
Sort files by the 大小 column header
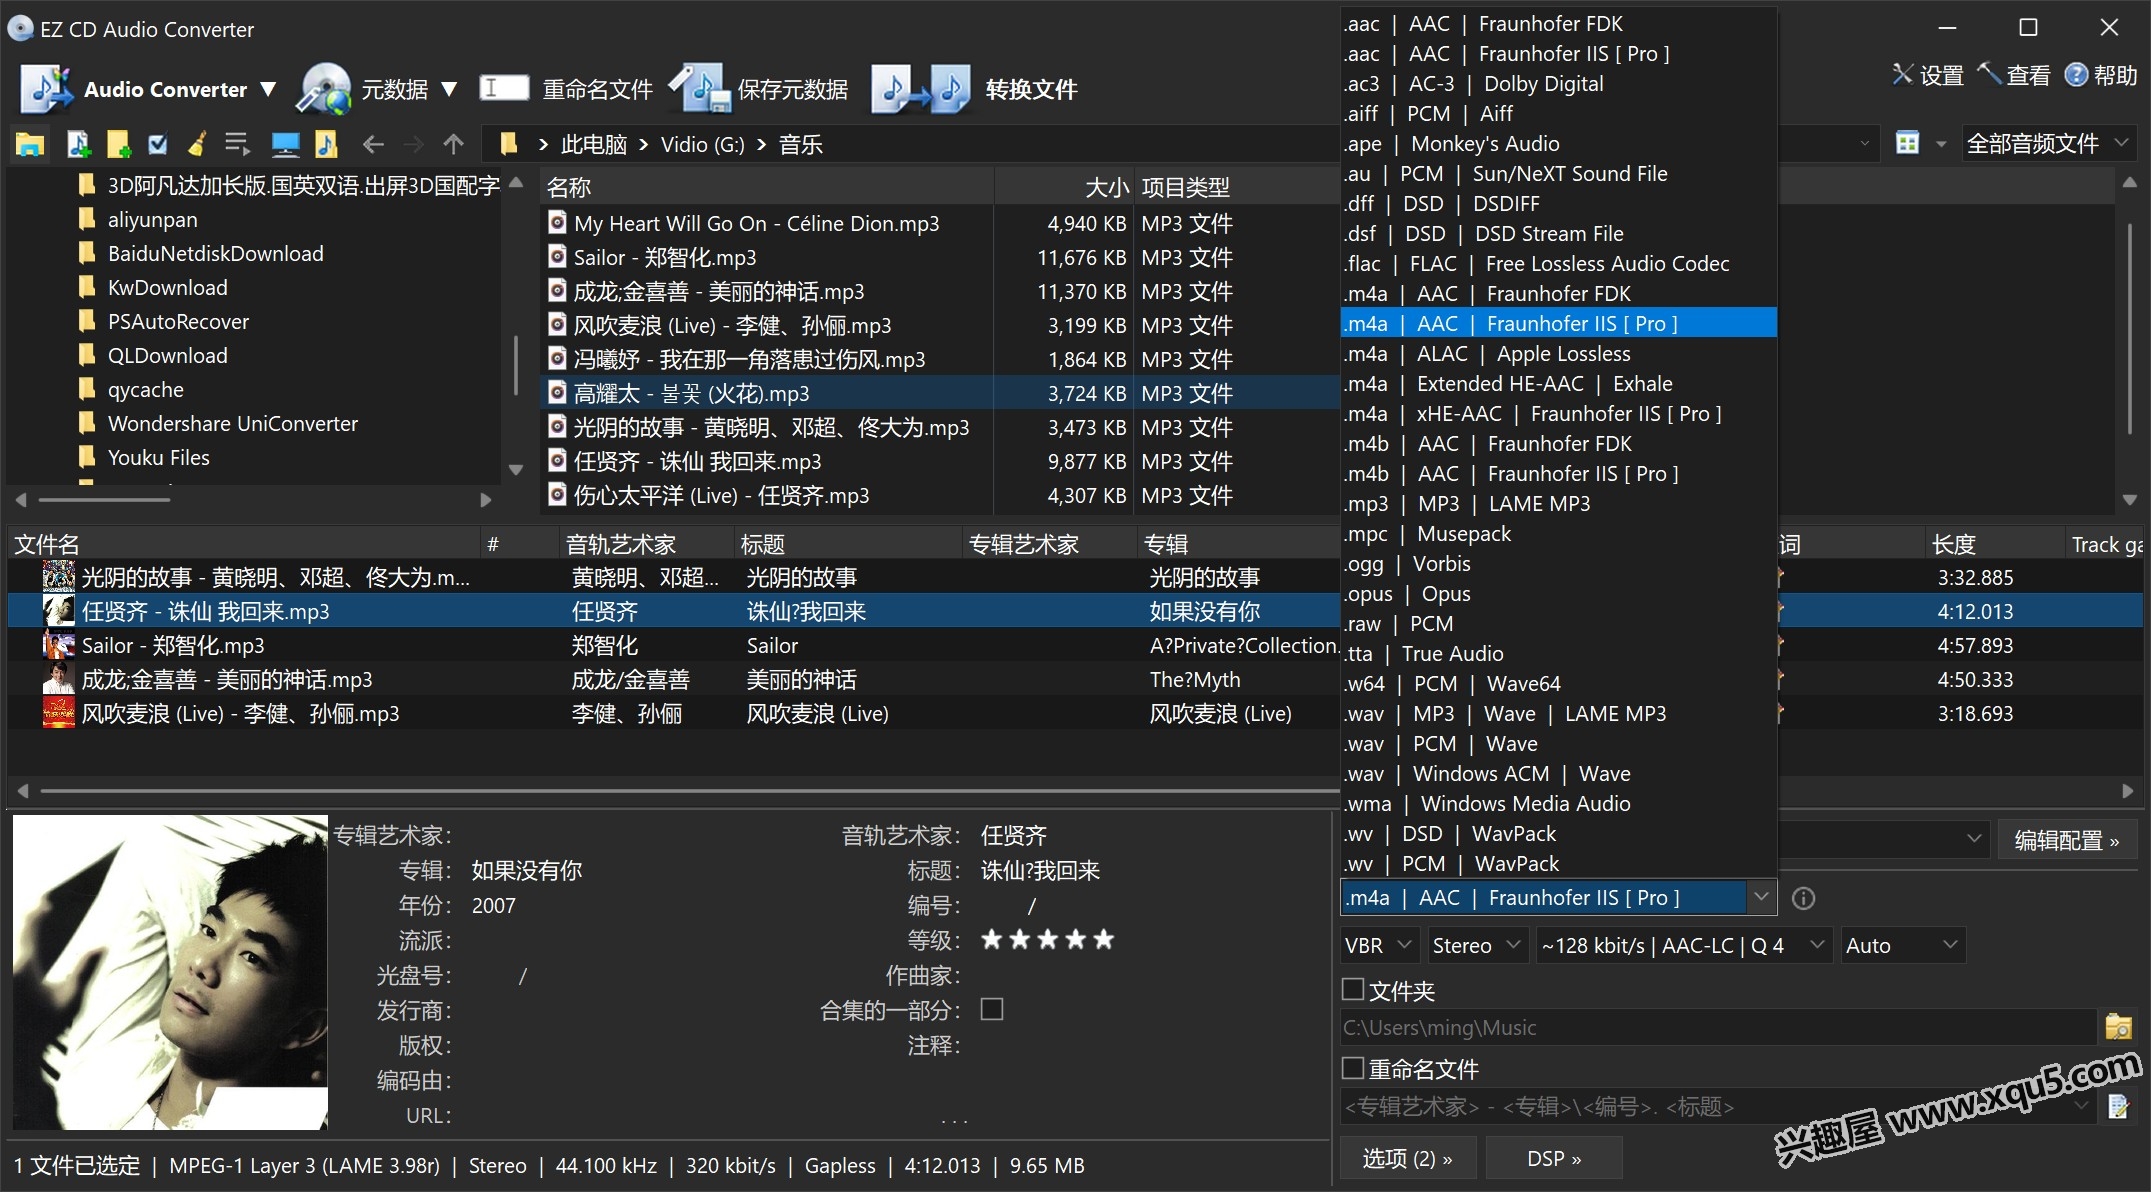1064,187
